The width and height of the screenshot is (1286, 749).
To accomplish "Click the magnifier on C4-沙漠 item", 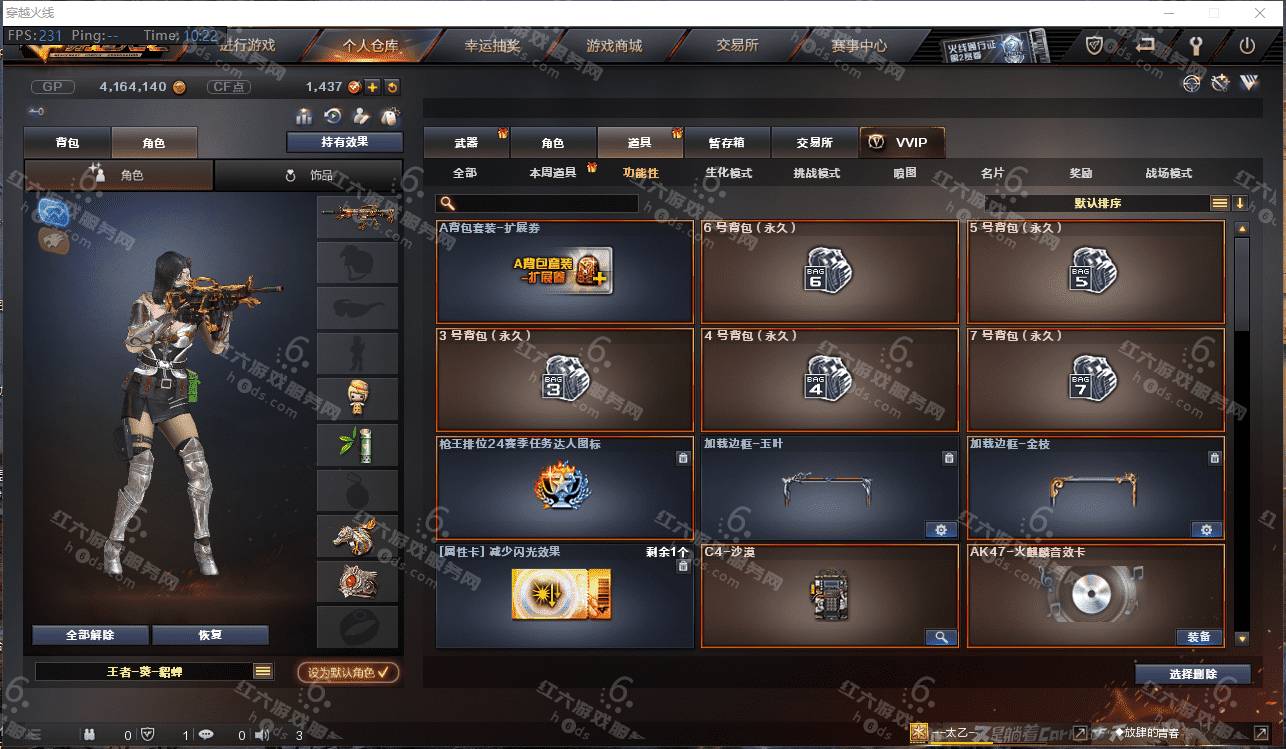I will (x=941, y=637).
